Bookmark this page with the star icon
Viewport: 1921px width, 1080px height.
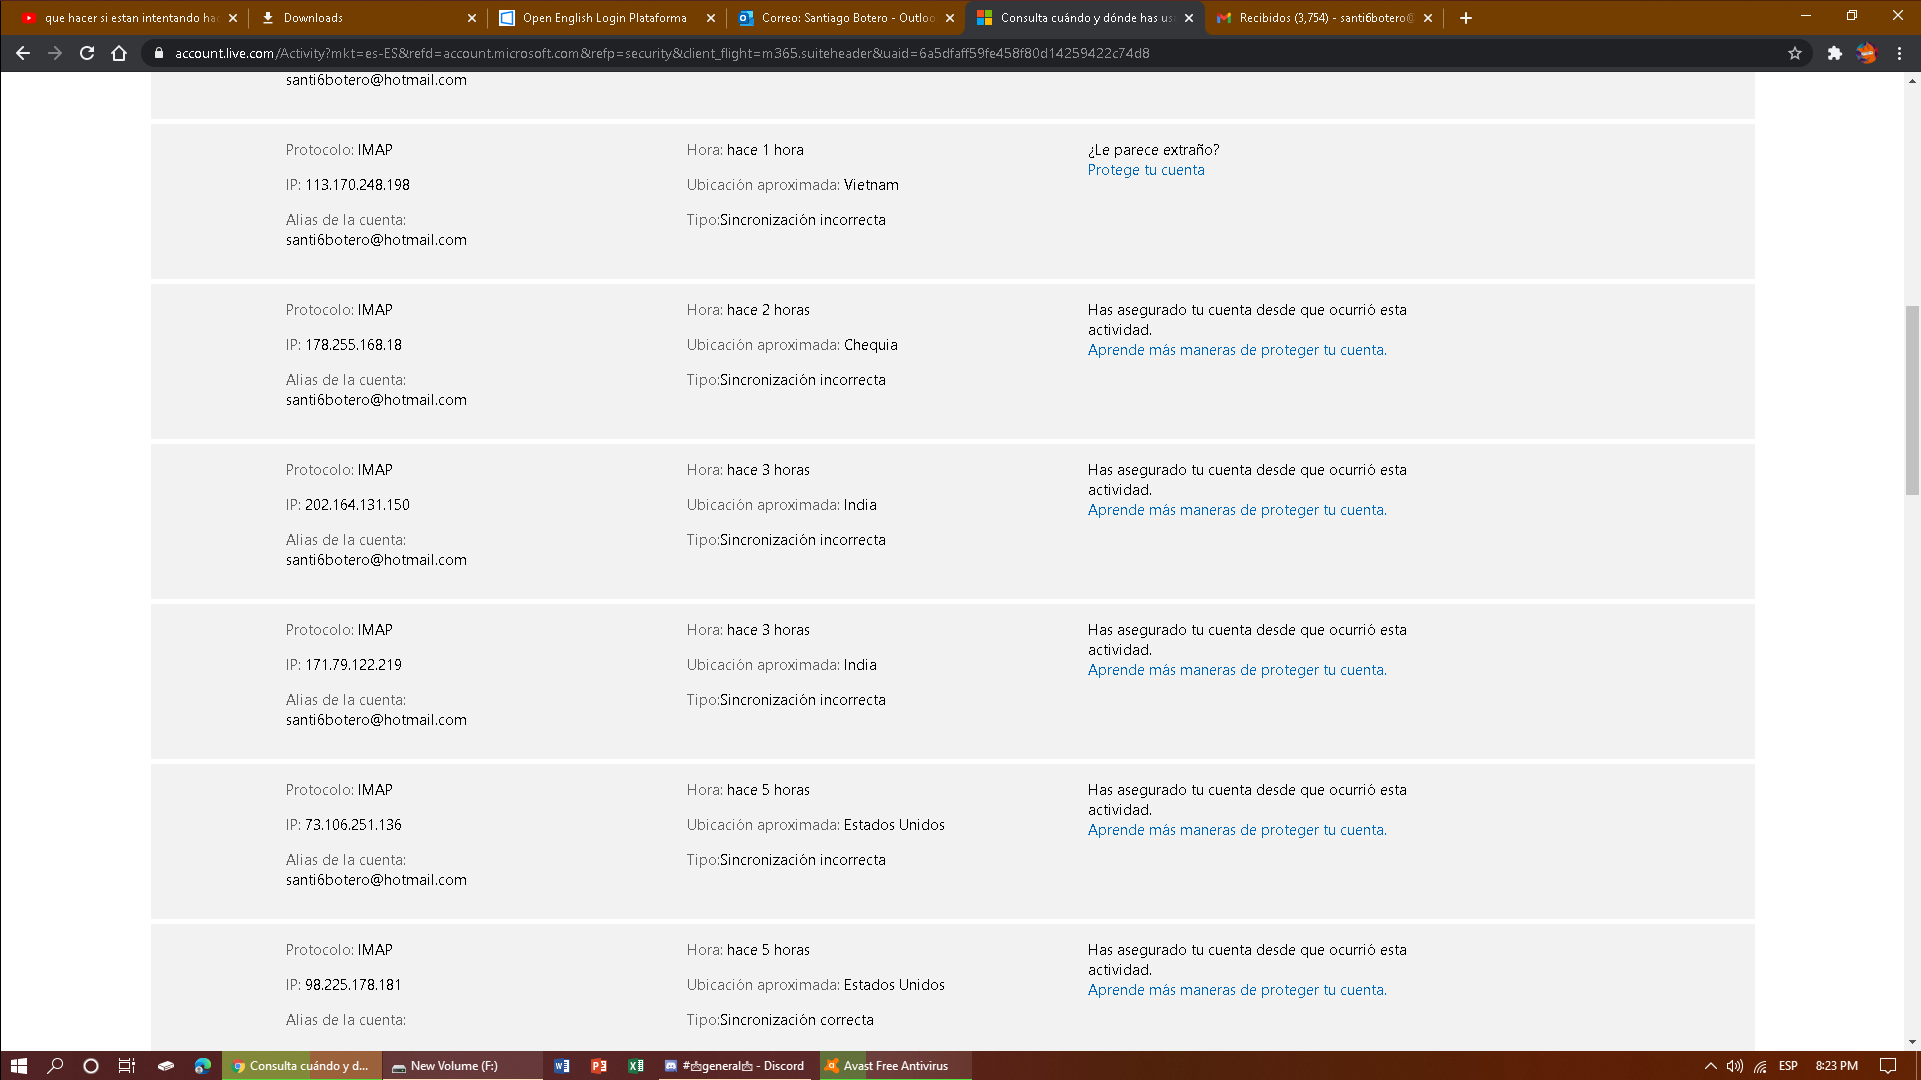1795,53
